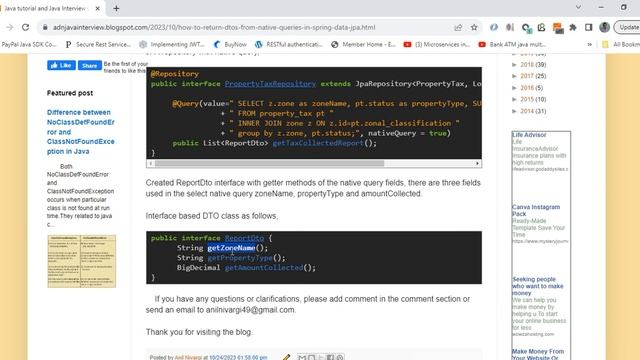Click getTaxCollectedReport in the code block
The height and width of the screenshot is (360, 640).
(x=318, y=143)
